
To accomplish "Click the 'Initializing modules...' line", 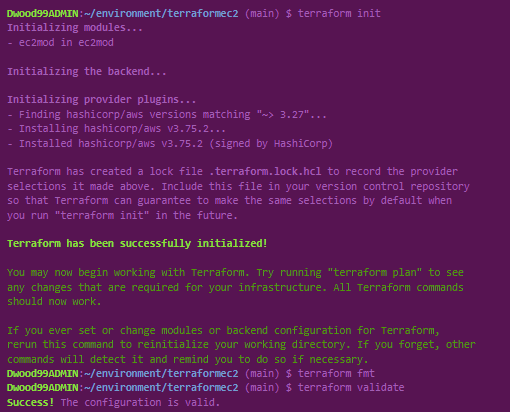I will (x=75, y=28).
